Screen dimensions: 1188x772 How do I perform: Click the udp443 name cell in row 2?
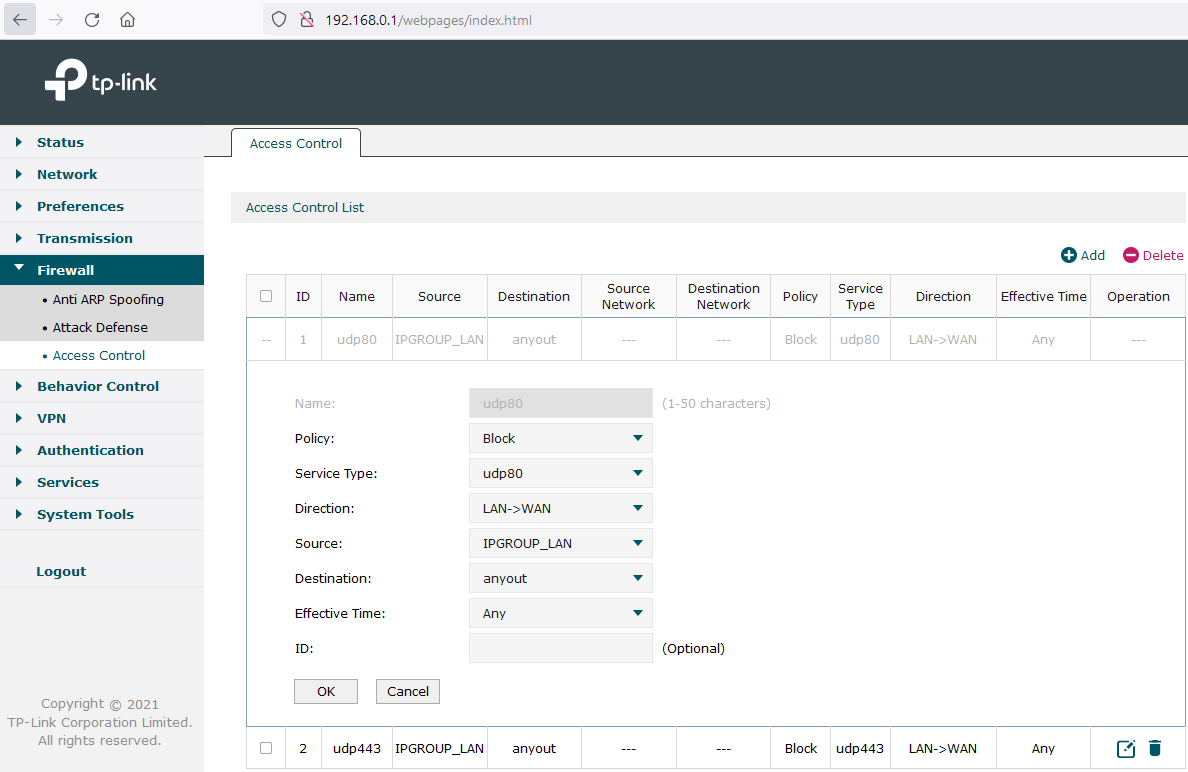[357, 749]
